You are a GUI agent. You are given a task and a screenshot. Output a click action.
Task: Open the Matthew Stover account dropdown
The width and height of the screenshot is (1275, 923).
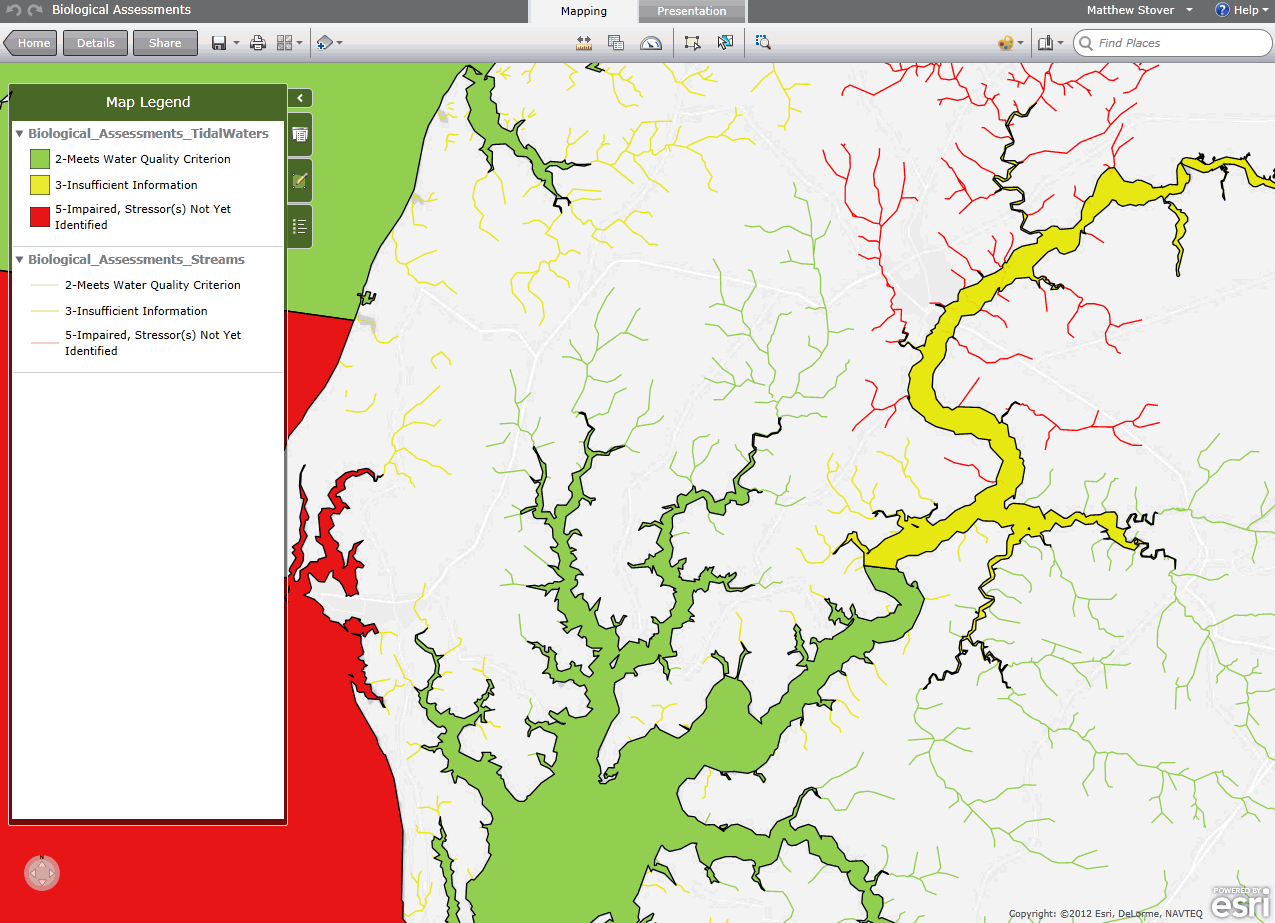pos(1139,10)
